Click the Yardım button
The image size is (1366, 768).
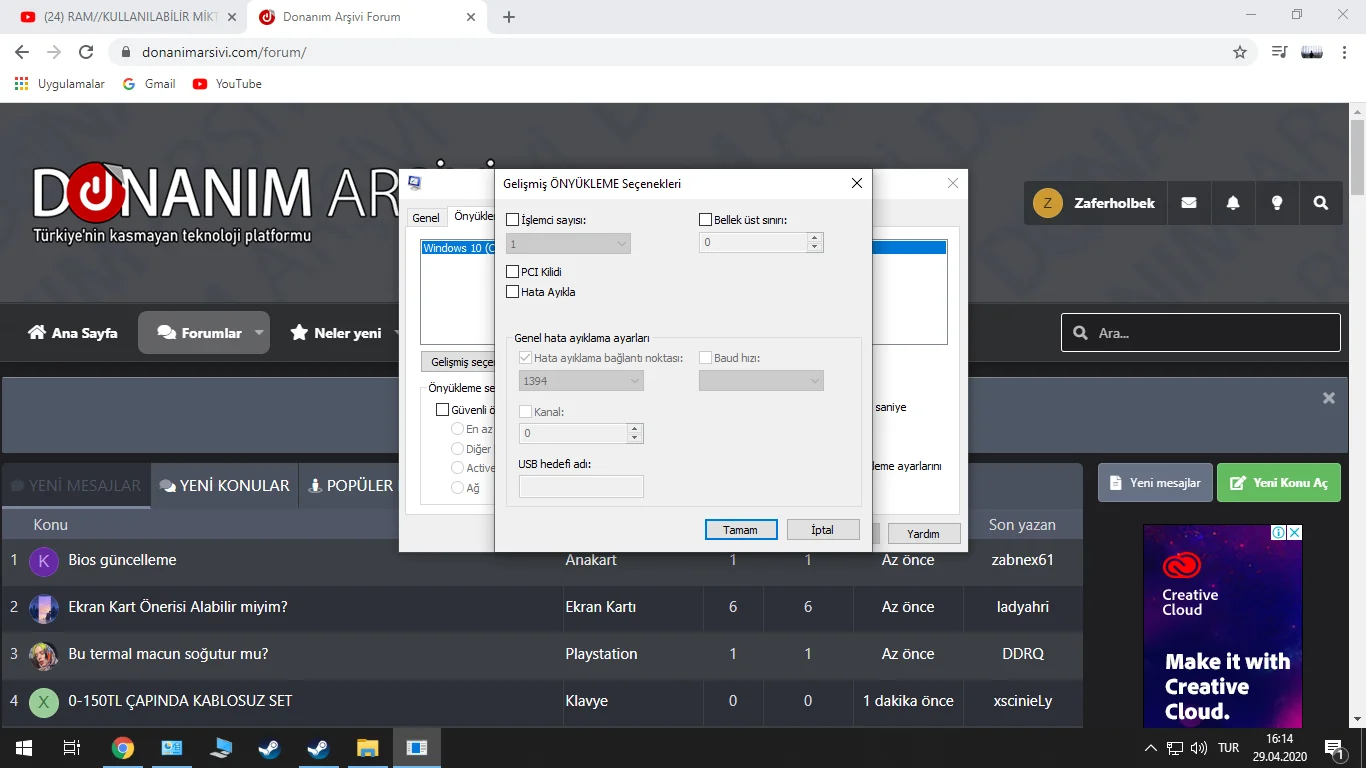tap(923, 534)
